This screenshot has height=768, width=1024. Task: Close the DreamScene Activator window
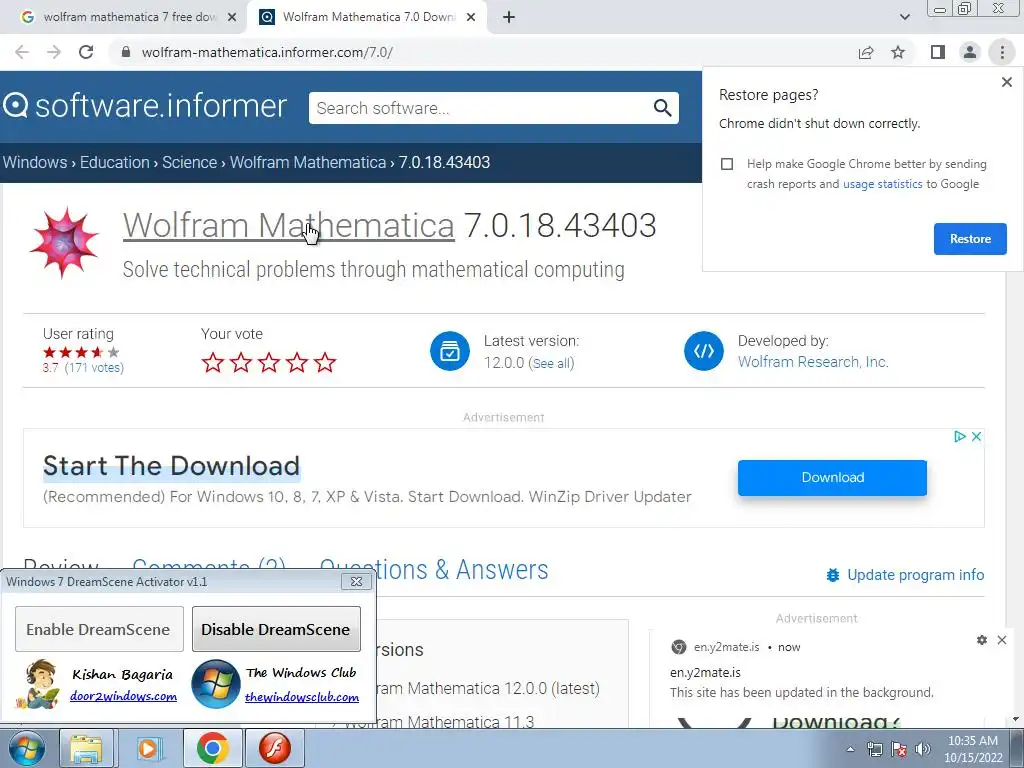(357, 581)
